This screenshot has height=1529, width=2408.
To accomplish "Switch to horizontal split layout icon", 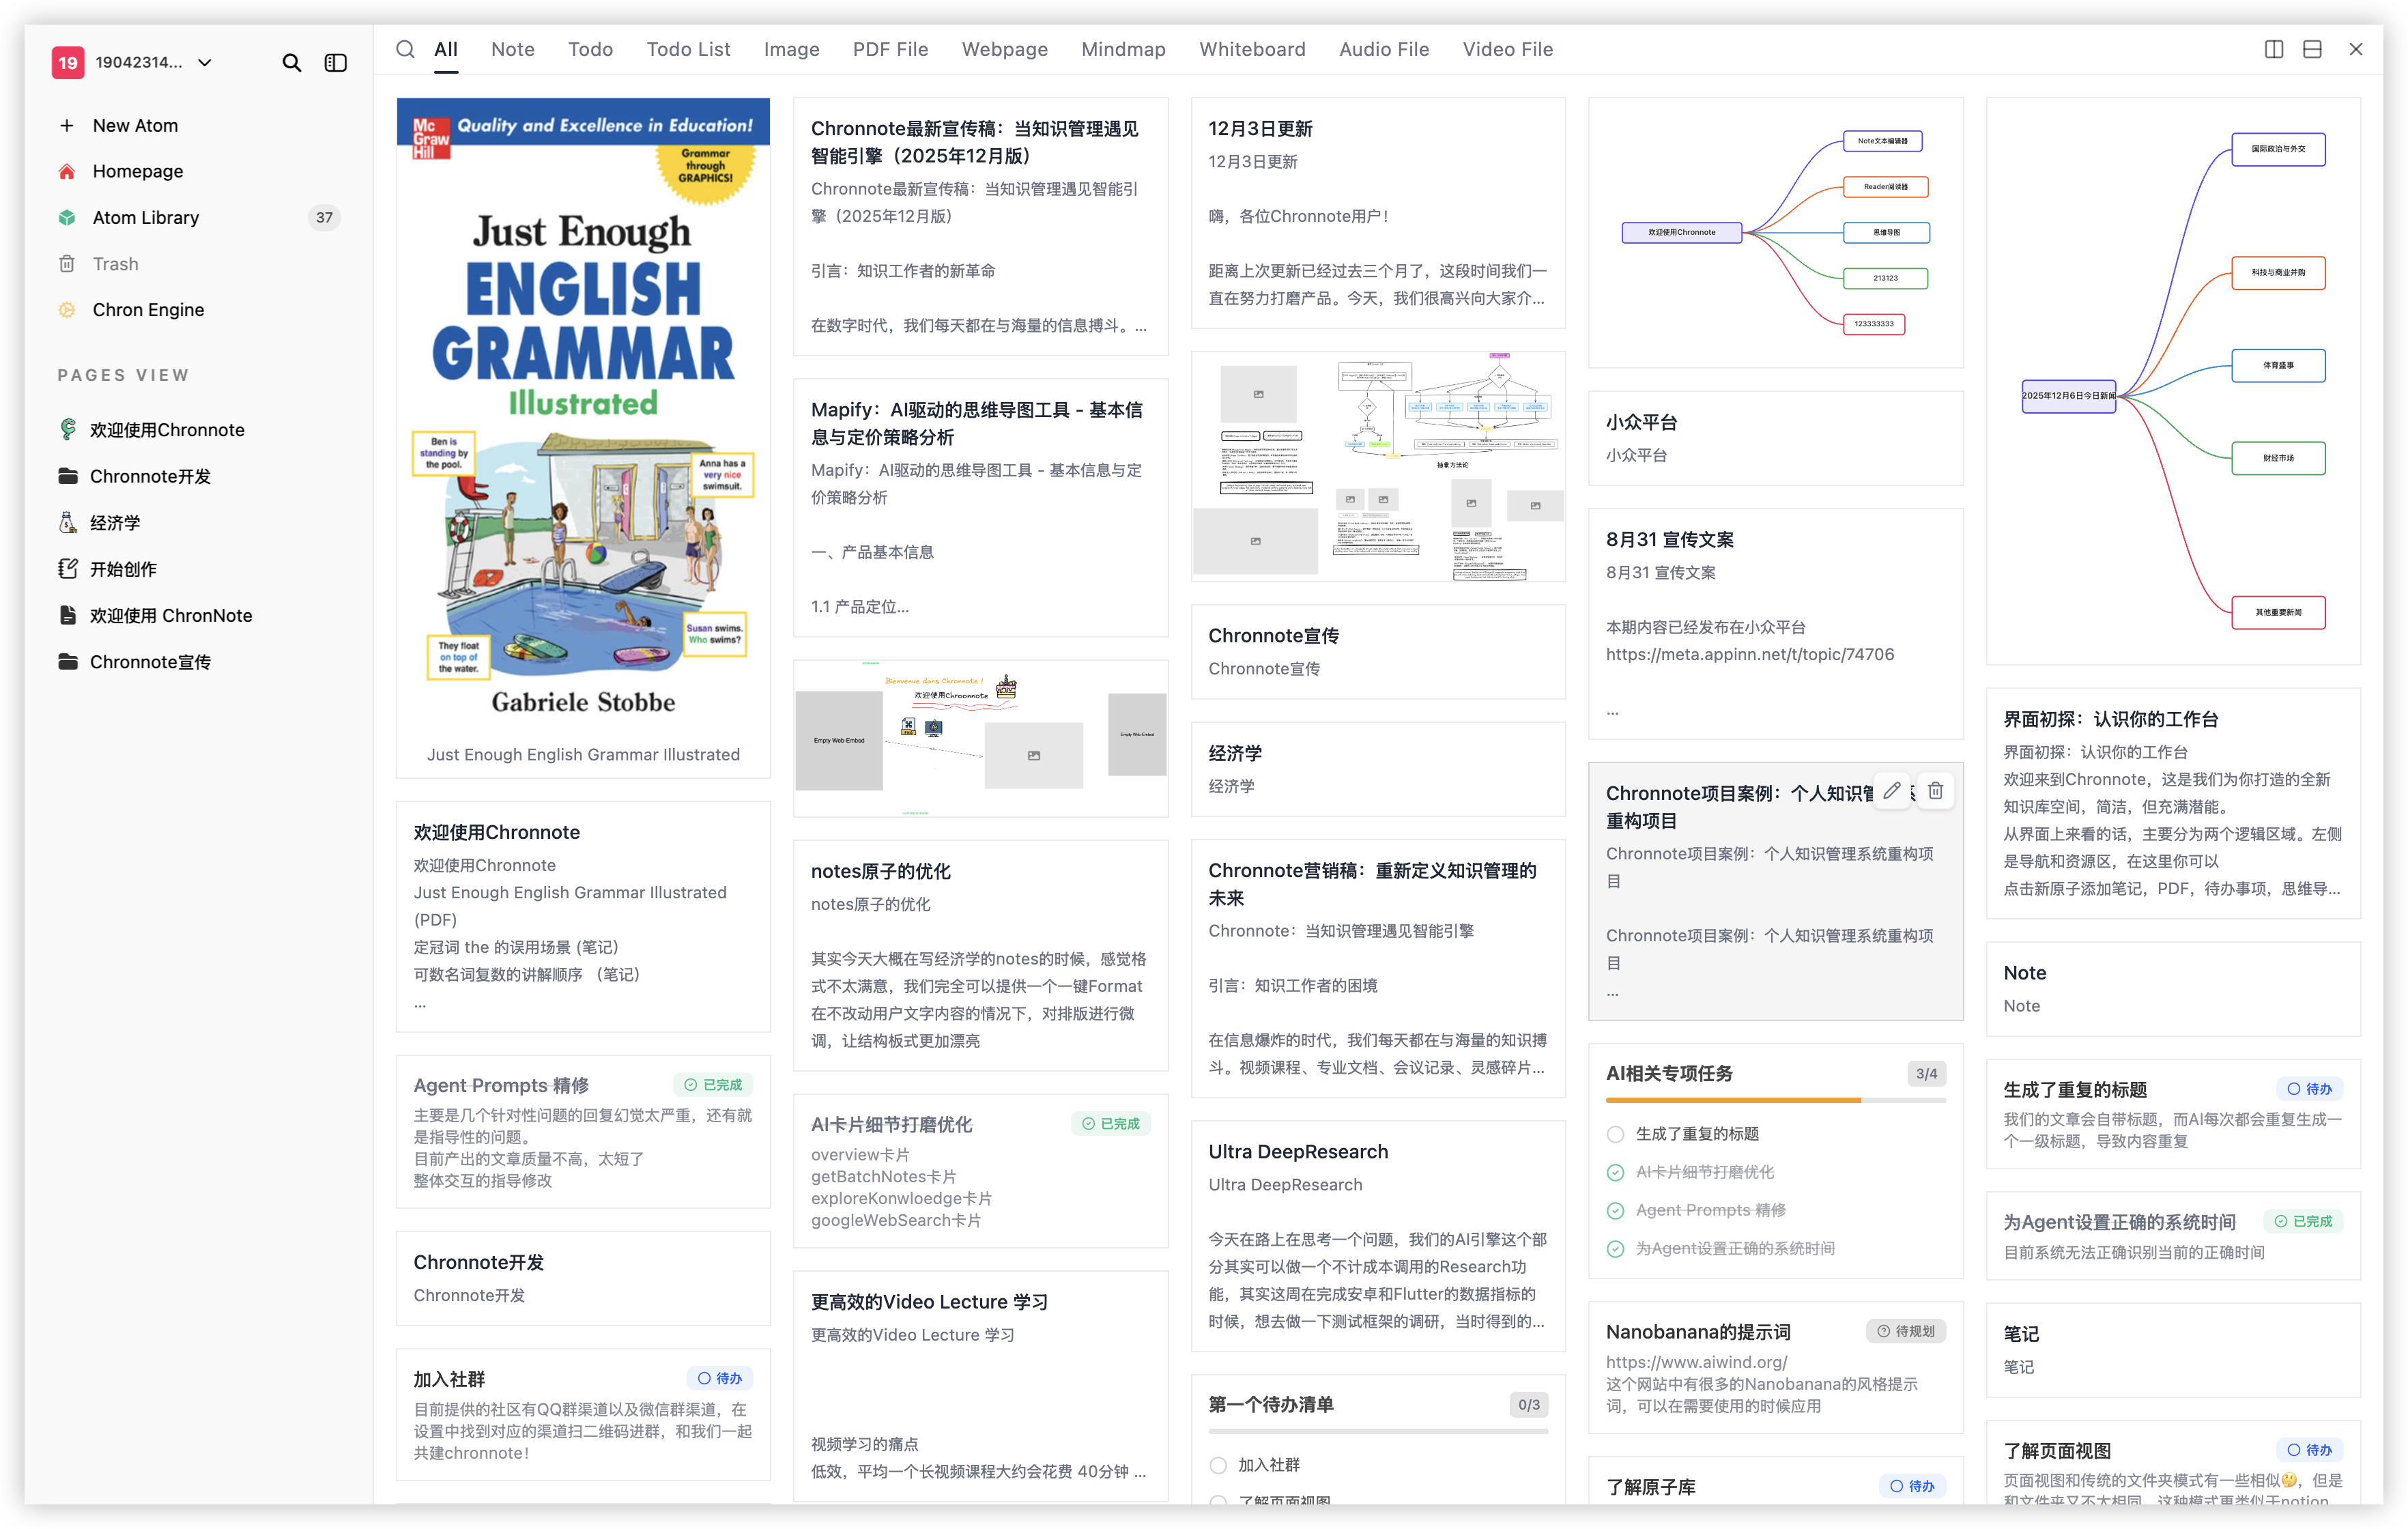I will point(2312,49).
